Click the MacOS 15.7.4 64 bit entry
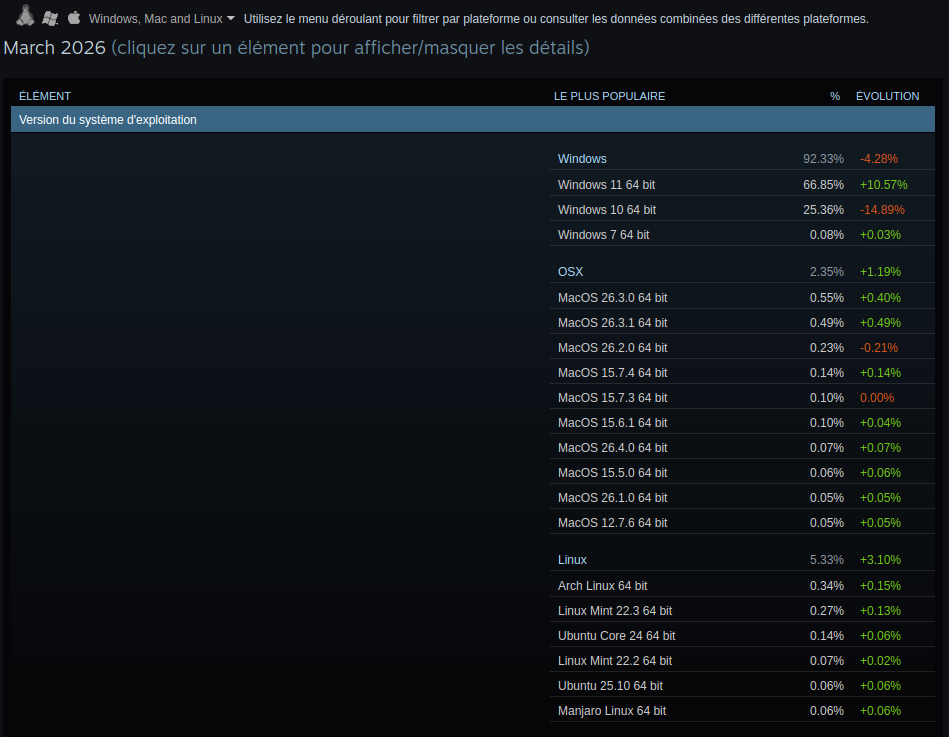 coord(612,373)
